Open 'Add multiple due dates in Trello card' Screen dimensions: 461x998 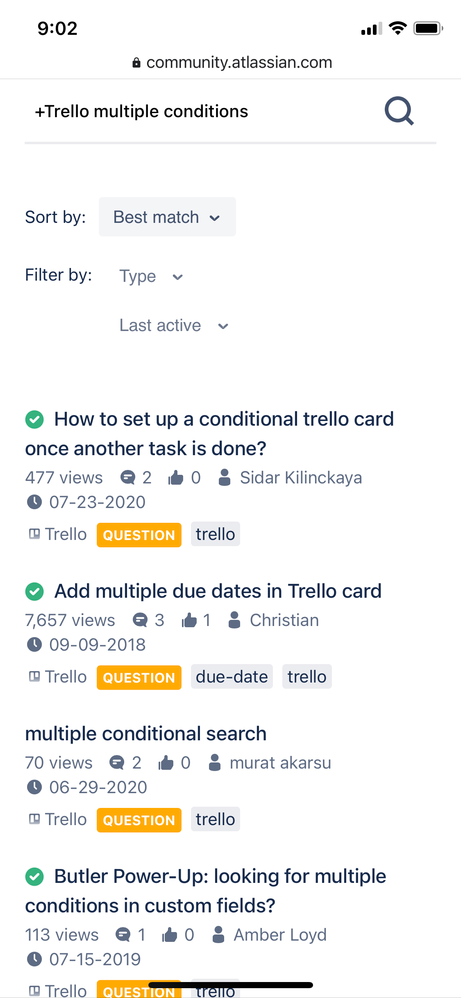tap(218, 591)
